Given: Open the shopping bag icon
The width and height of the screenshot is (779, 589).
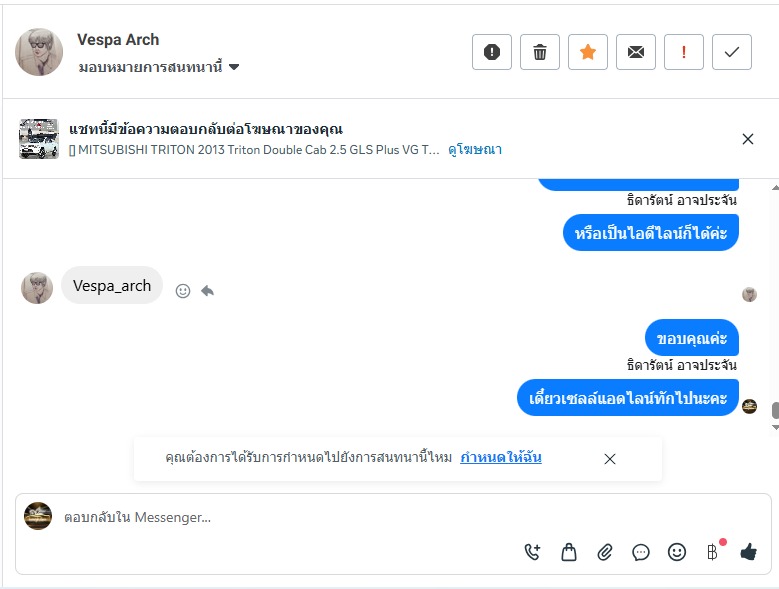Looking at the screenshot, I should (x=569, y=551).
